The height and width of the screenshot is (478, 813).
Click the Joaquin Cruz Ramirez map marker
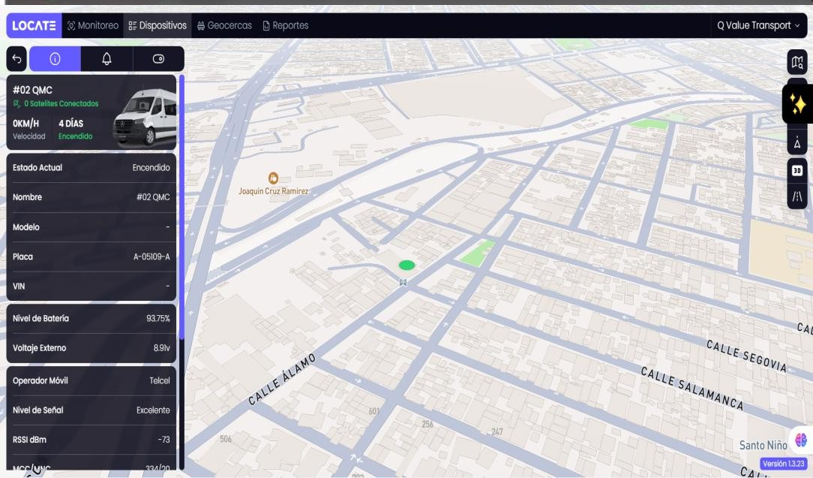pos(273,178)
